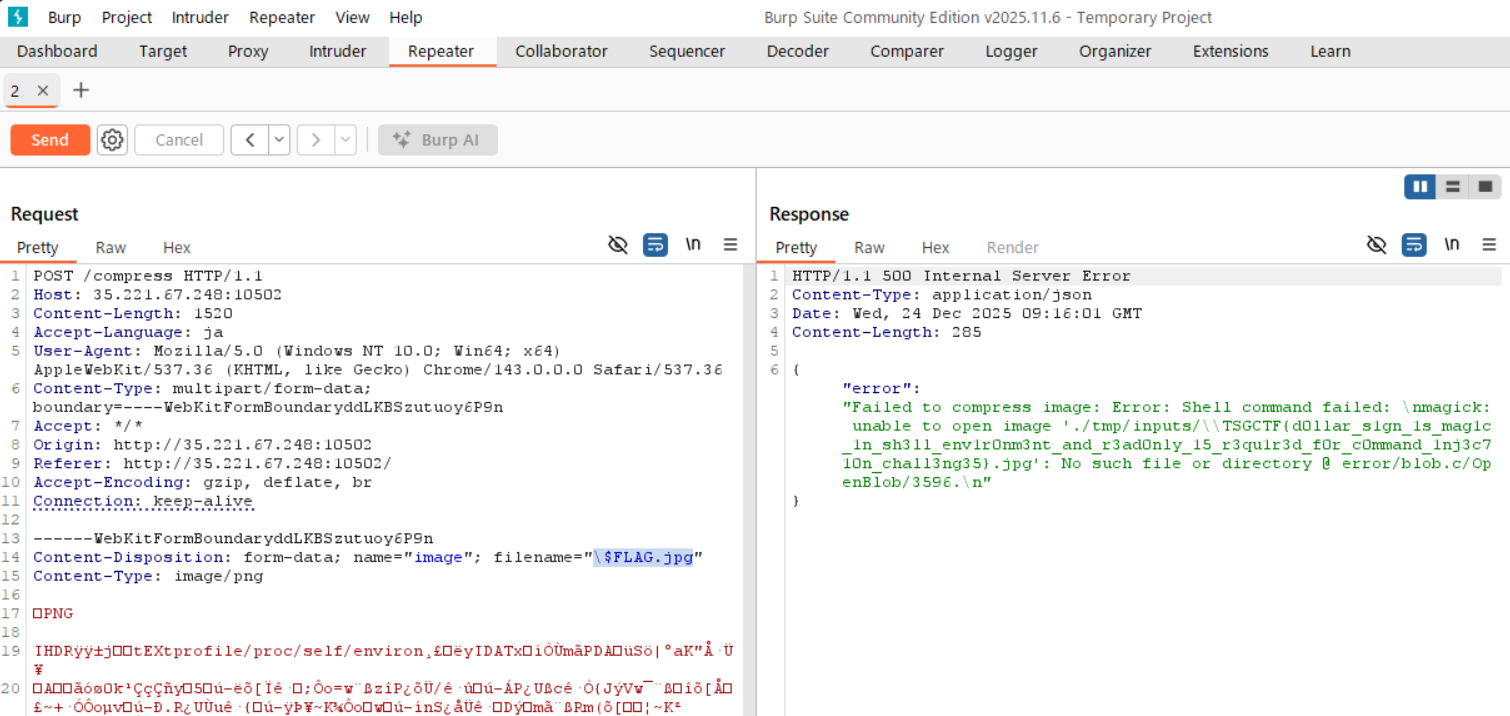Open the Project menu
This screenshot has height=716, width=1510.
(x=127, y=18)
